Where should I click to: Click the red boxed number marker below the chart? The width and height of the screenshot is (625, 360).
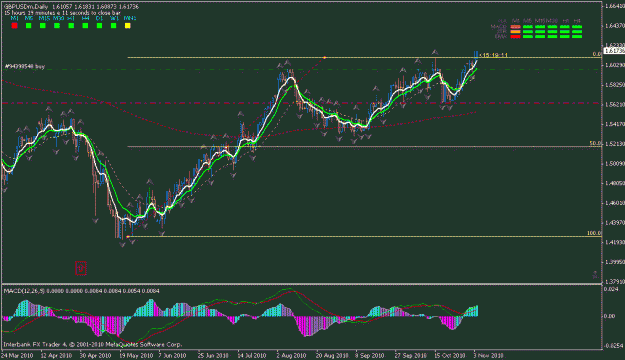(81, 268)
